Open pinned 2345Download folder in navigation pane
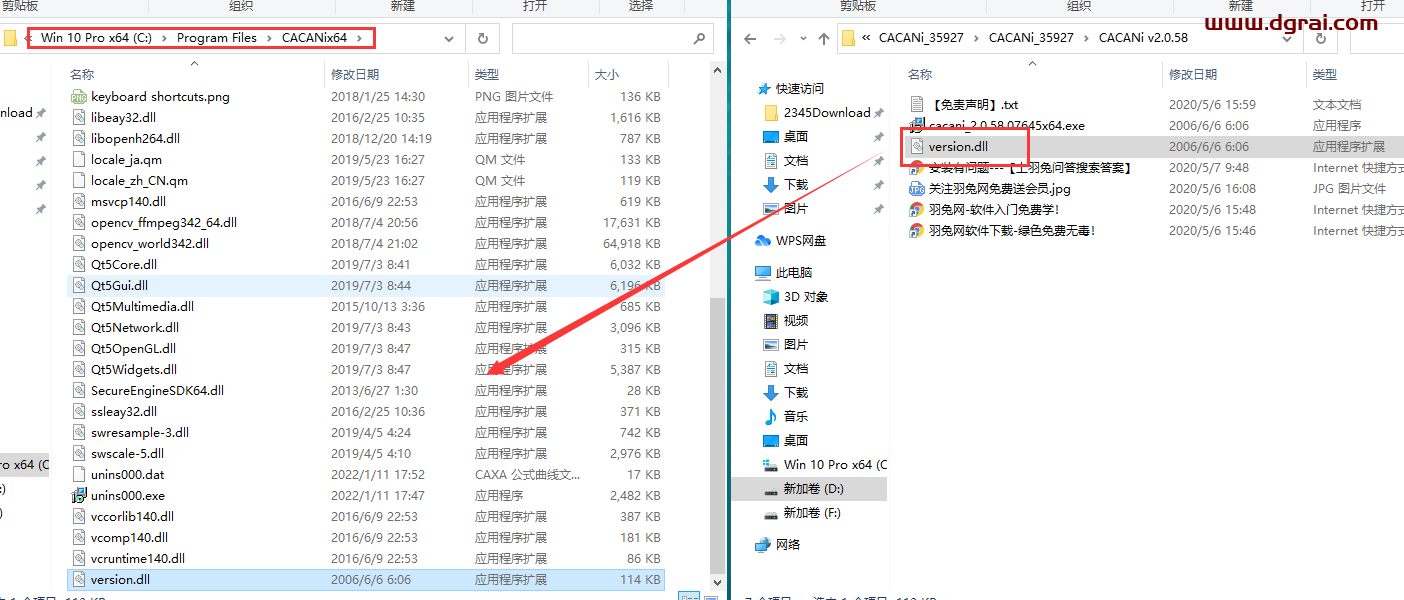Screen dimensions: 1404x600 coord(816,112)
